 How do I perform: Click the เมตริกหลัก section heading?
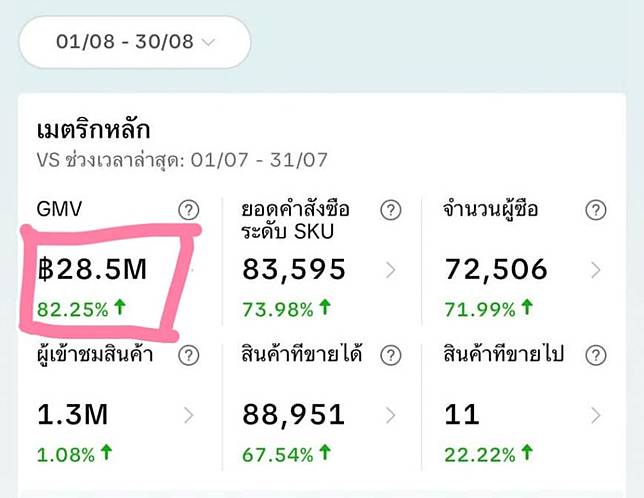[x=92, y=130]
